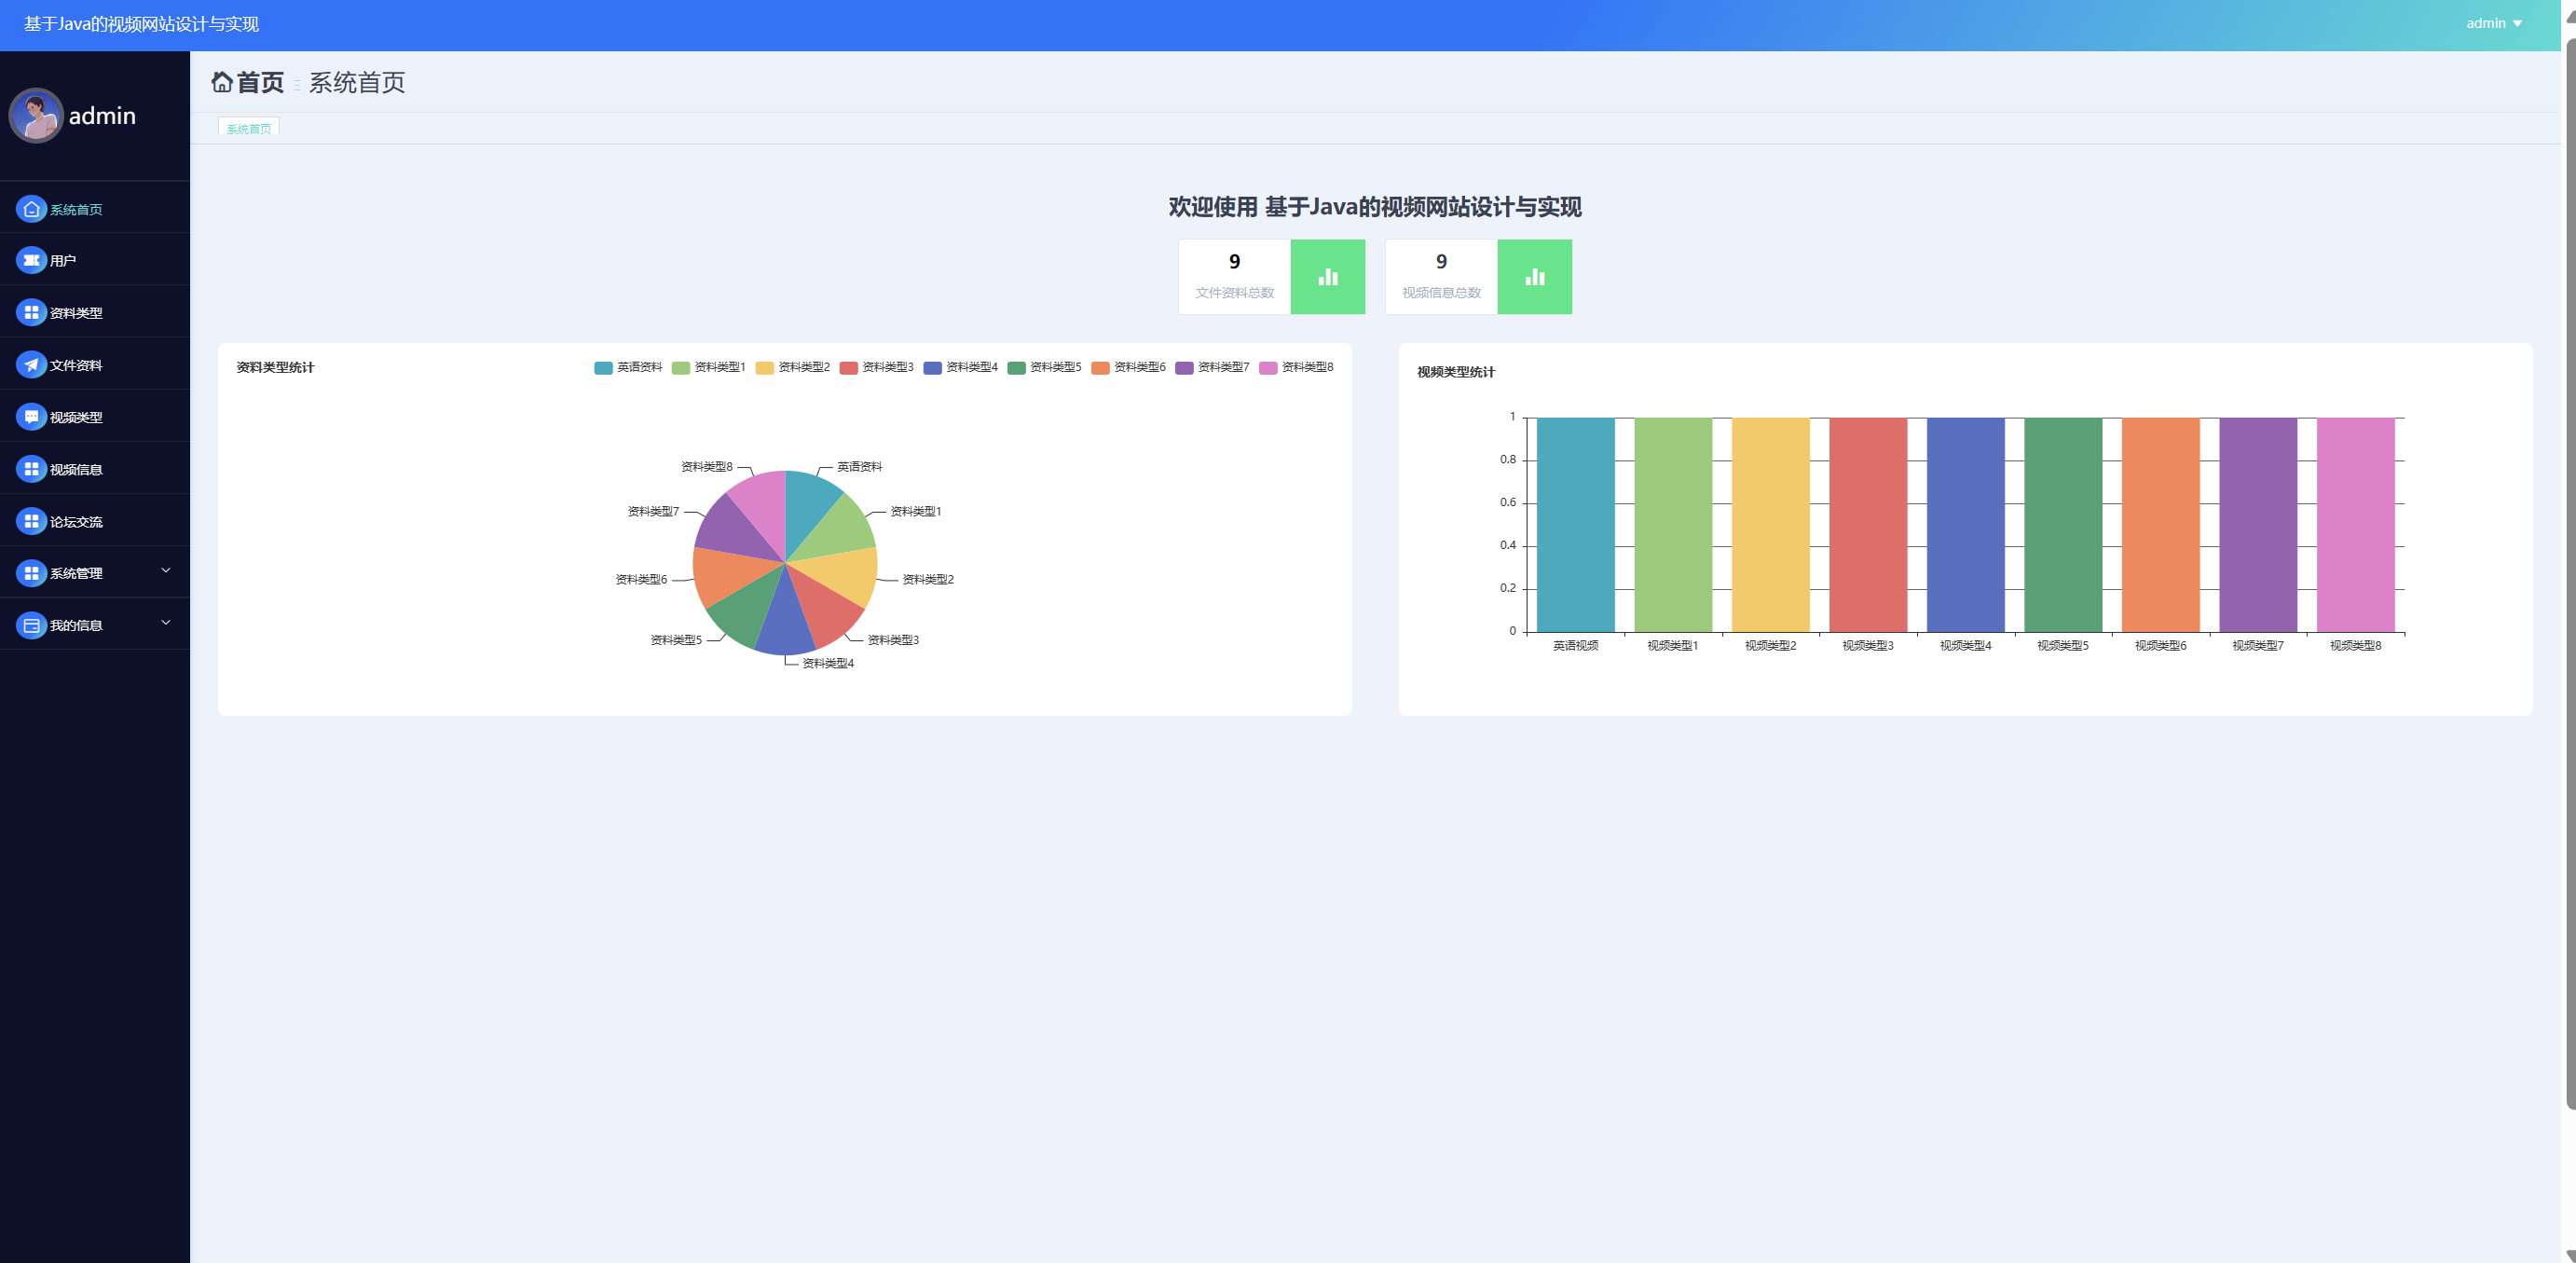The height and width of the screenshot is (1263, 2576).
Task: Click the house icon in breadcrumb
Action: point(222,82)
